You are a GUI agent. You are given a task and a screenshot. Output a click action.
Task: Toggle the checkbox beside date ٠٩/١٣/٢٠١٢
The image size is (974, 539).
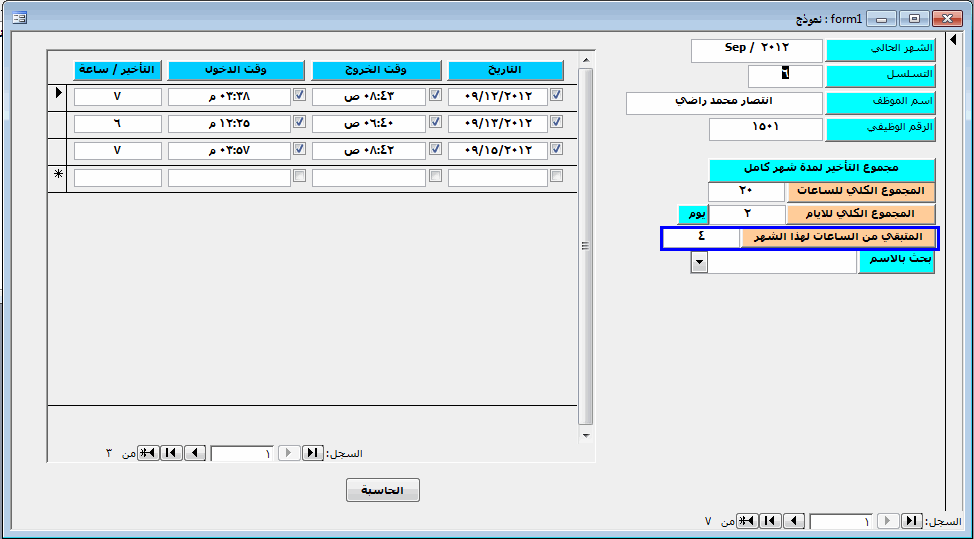[557, 121]
